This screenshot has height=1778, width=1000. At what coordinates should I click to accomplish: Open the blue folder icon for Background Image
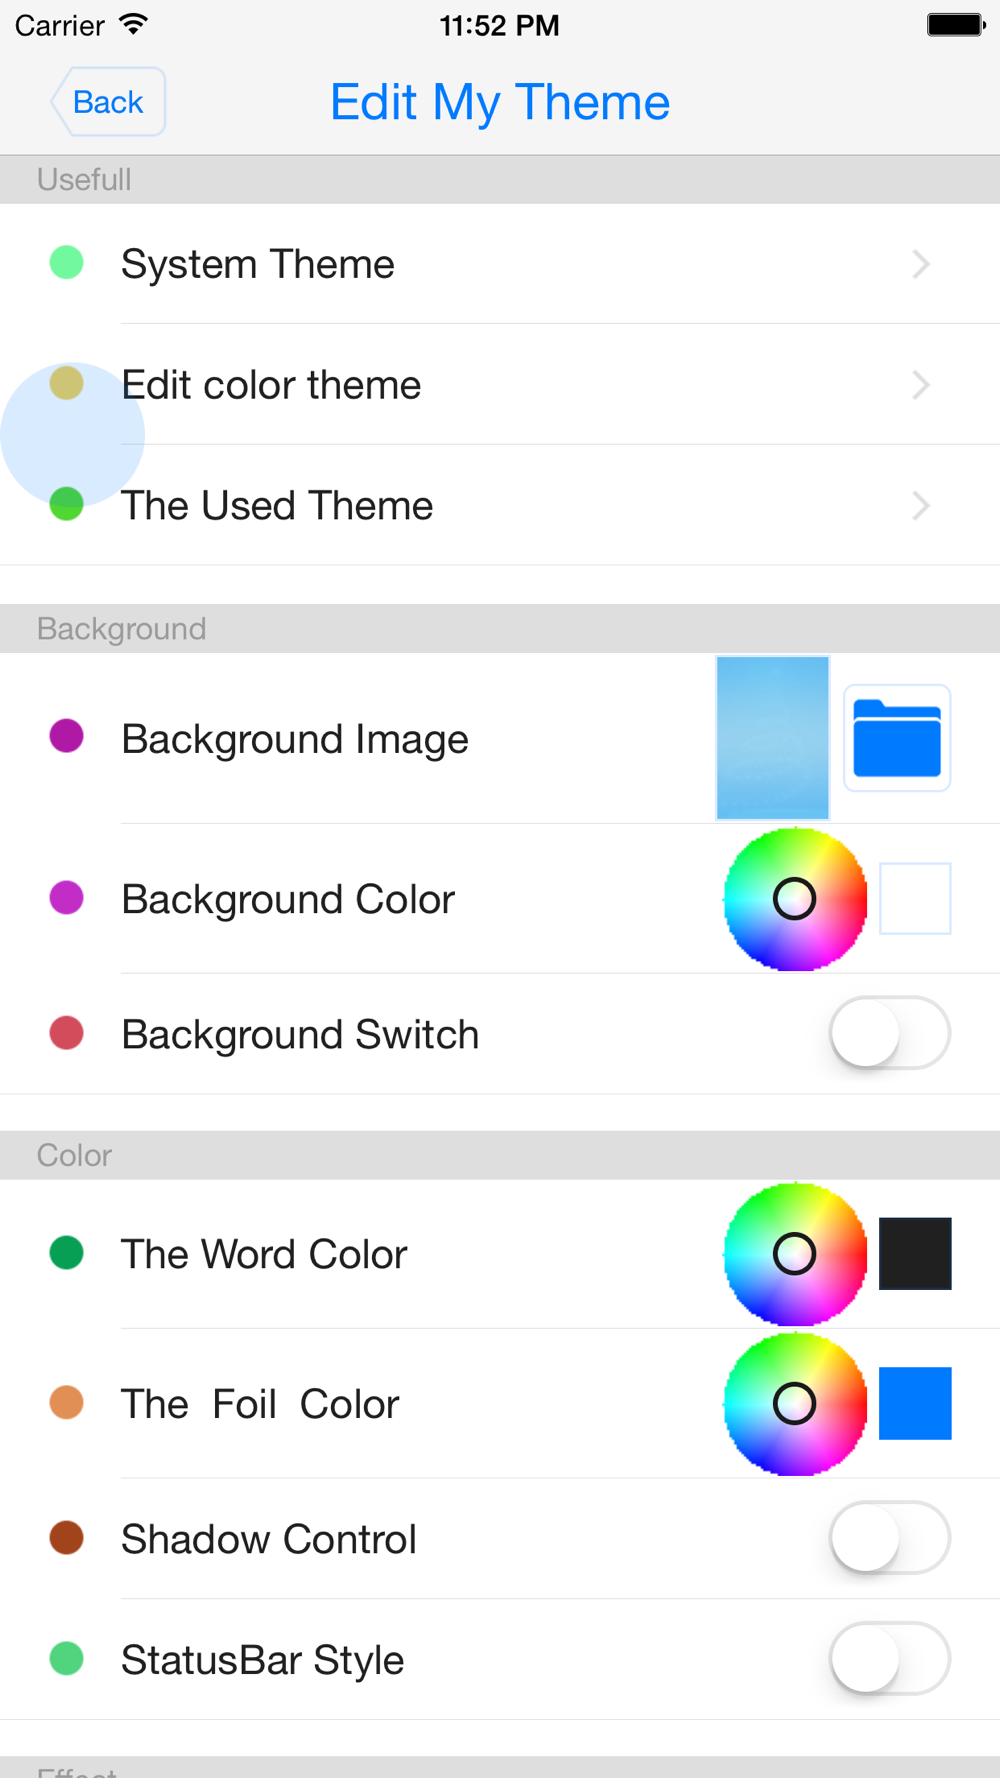(x=897, y=738)
